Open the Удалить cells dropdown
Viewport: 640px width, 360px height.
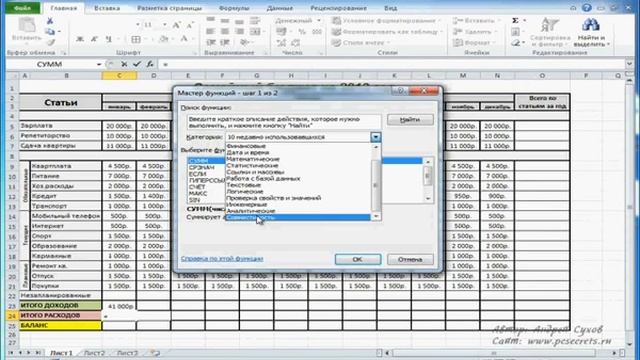pos(475,31)
